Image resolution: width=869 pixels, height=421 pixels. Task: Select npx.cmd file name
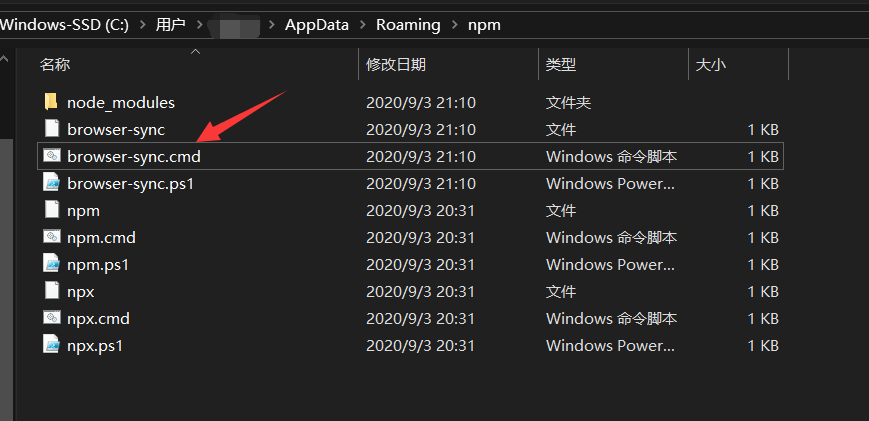(98, 319)
